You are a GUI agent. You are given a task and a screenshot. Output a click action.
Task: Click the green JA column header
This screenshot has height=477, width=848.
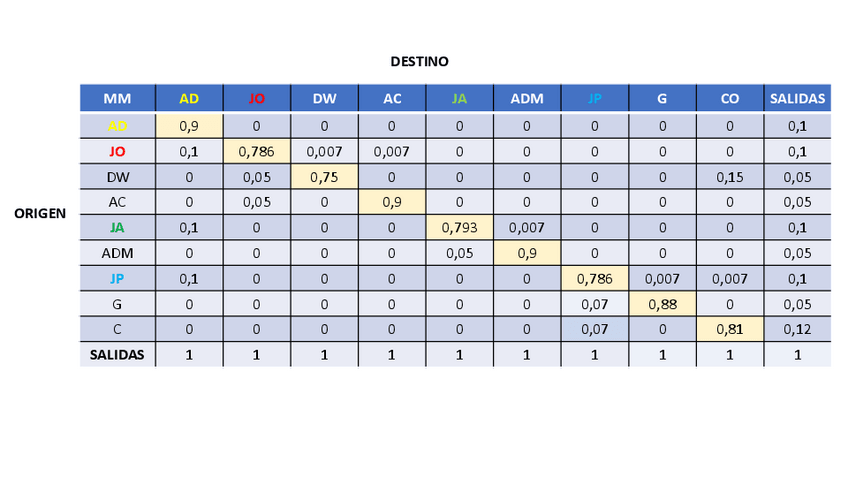pos(459,98)
